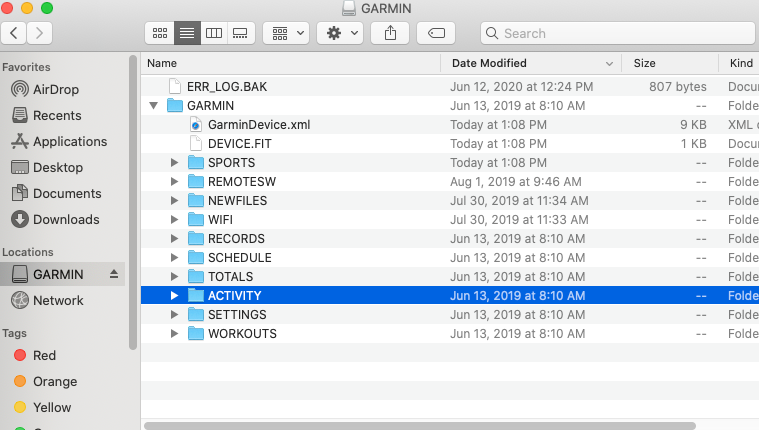Select the GARMIN folder icon in list
759x430 pixels.
click(x=175, y=106)
